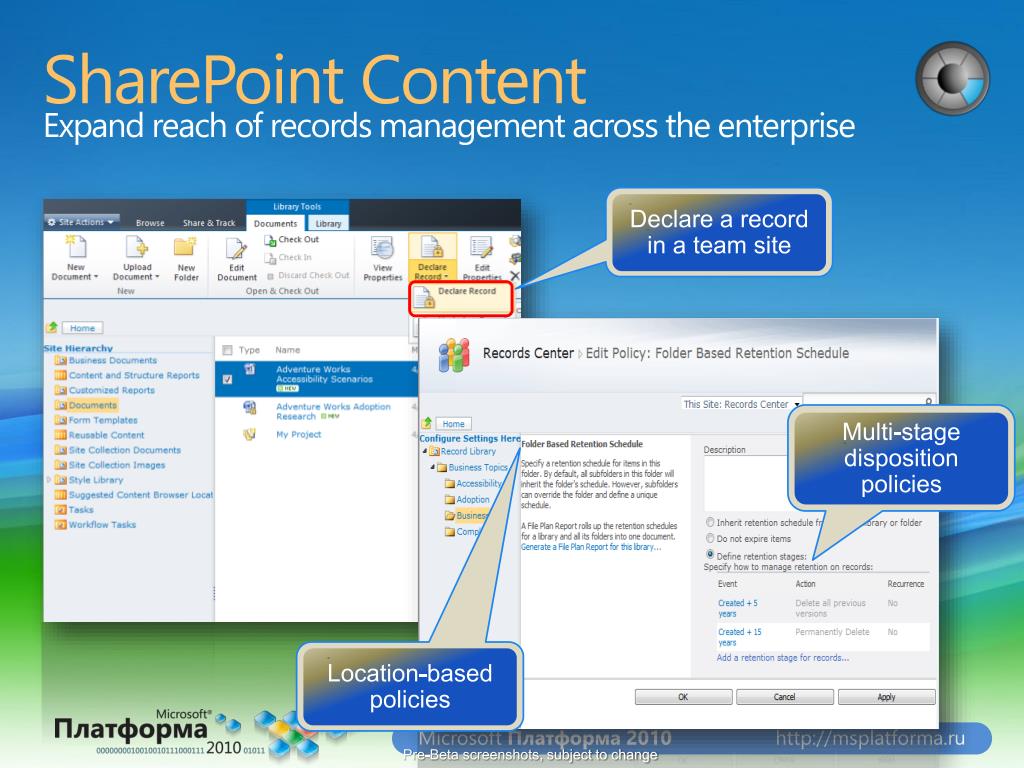Click Generate a File Plan Report link
Screen dimensions: 1024x768
click(x=590, y=547)
